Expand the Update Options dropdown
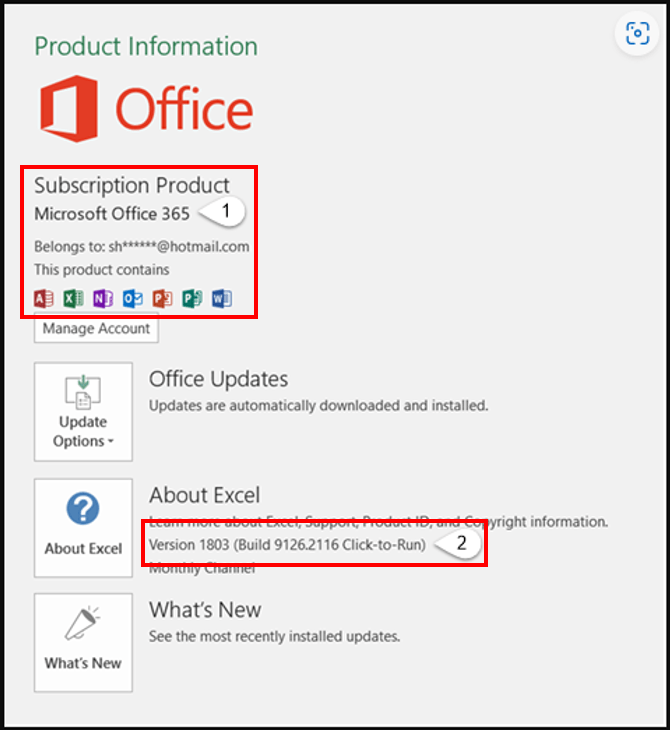670x730 pixels. click(83, 412)
